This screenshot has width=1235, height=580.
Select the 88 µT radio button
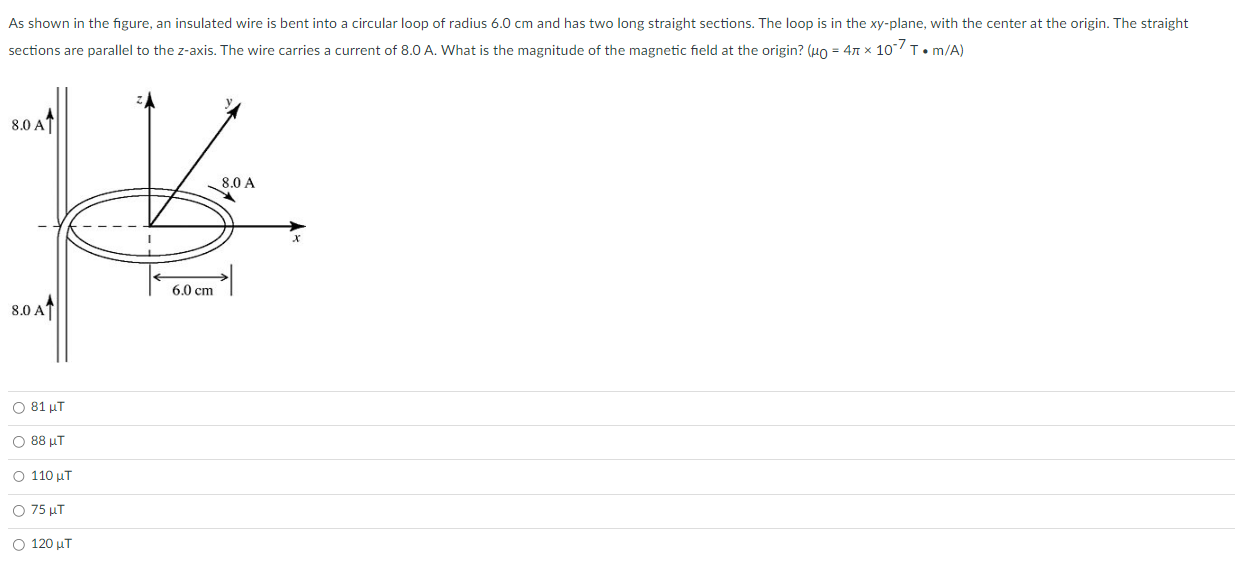pos(18,441)
